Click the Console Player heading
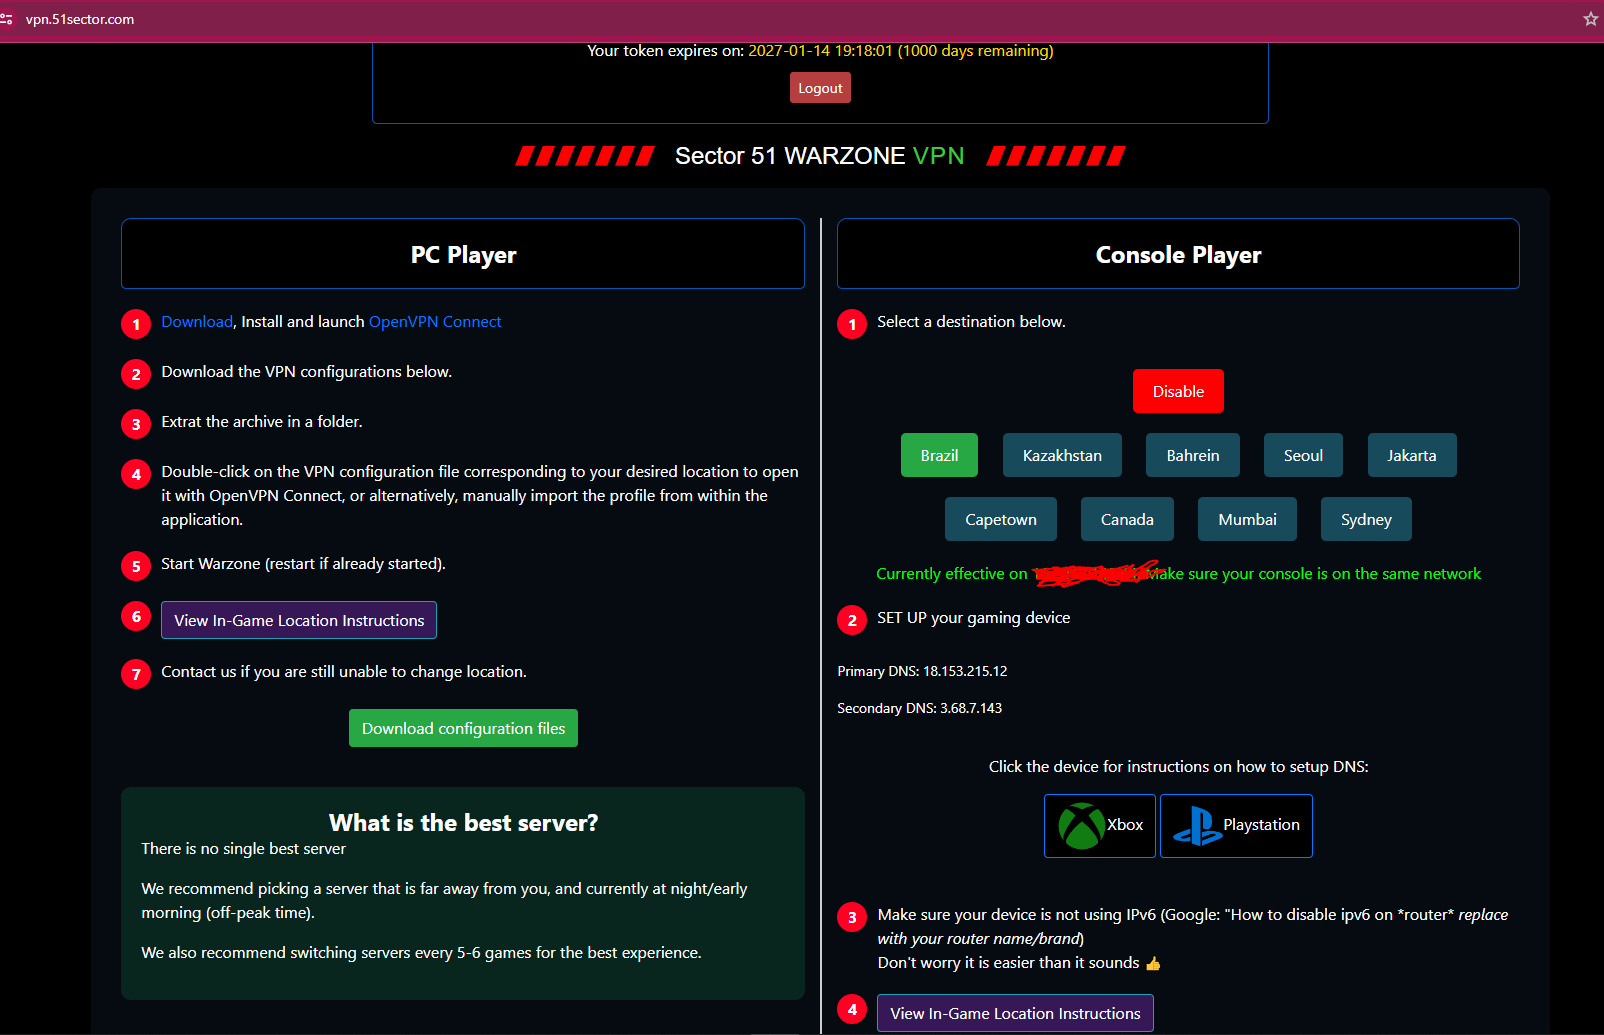 click(1178, 254)
